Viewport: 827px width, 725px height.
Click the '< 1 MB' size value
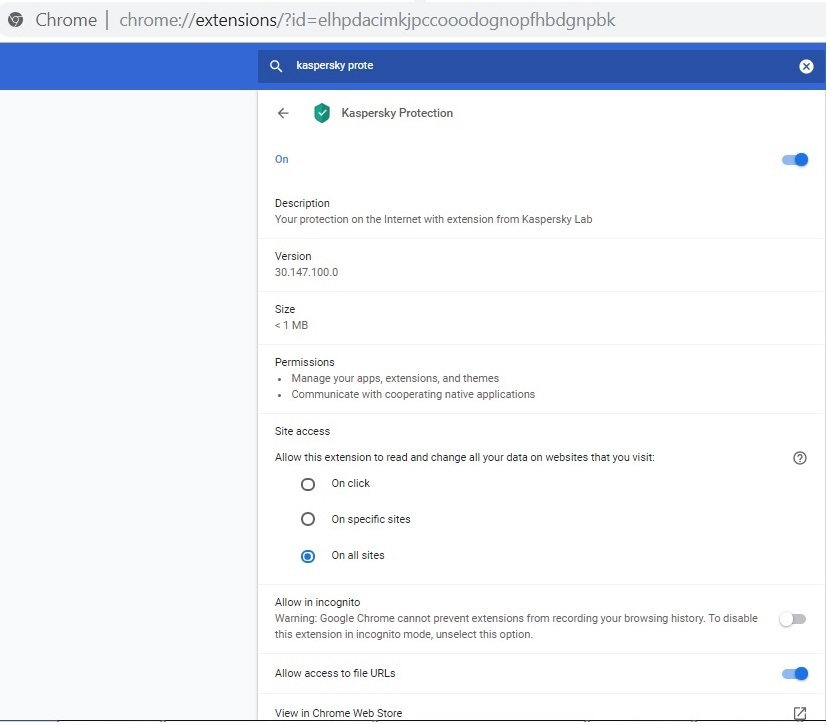click(291, 325)
